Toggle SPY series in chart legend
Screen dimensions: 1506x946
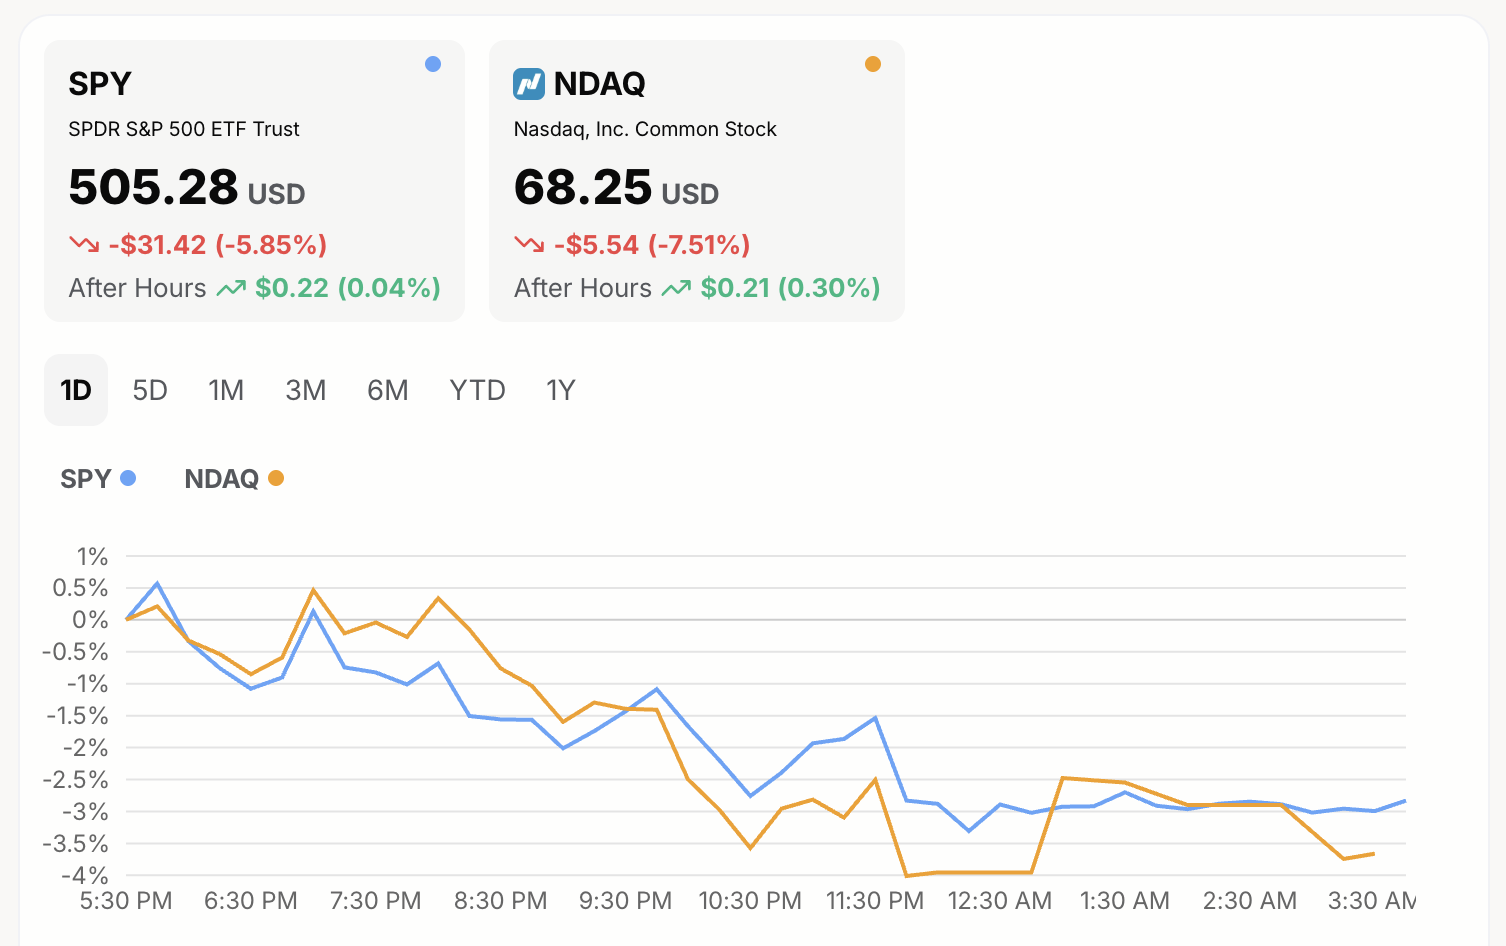(x=98, y=479)
